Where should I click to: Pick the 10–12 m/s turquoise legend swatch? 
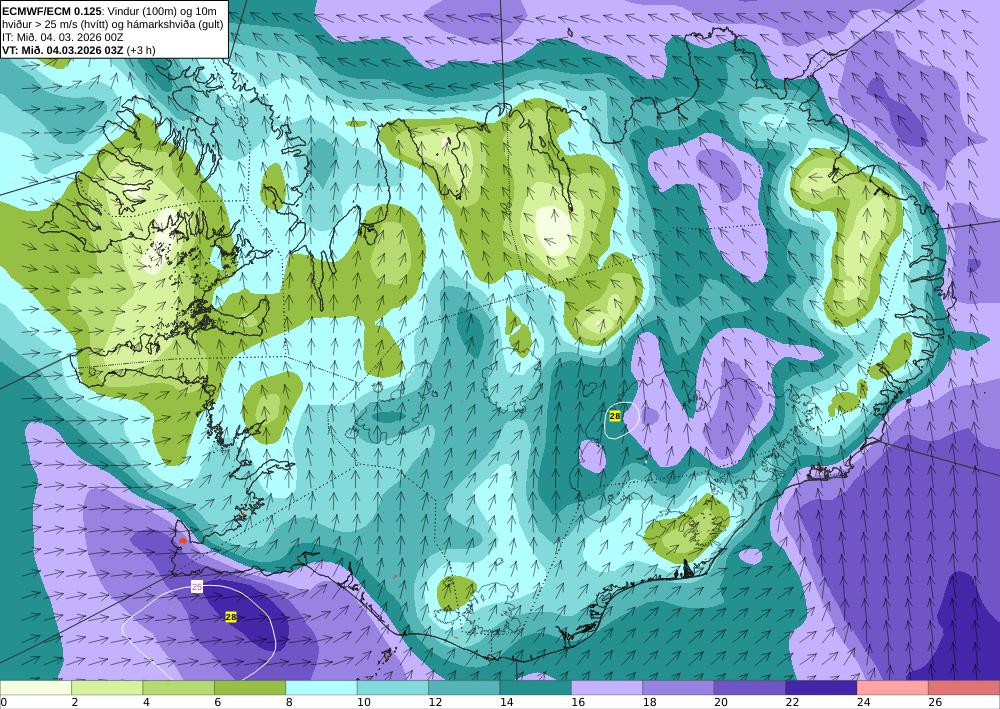coord(393,687)
